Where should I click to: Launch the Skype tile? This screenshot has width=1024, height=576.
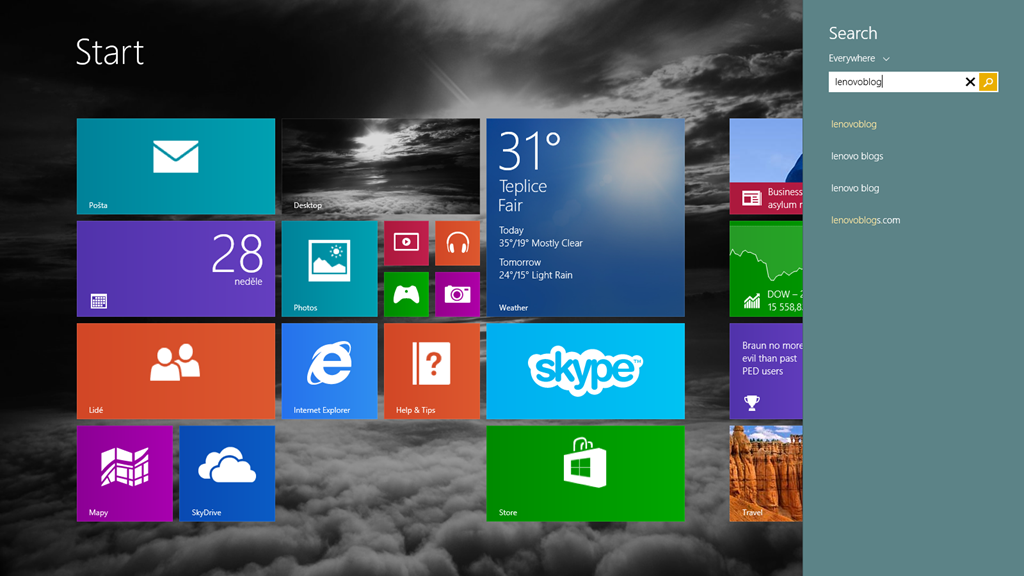coord(585,371)
